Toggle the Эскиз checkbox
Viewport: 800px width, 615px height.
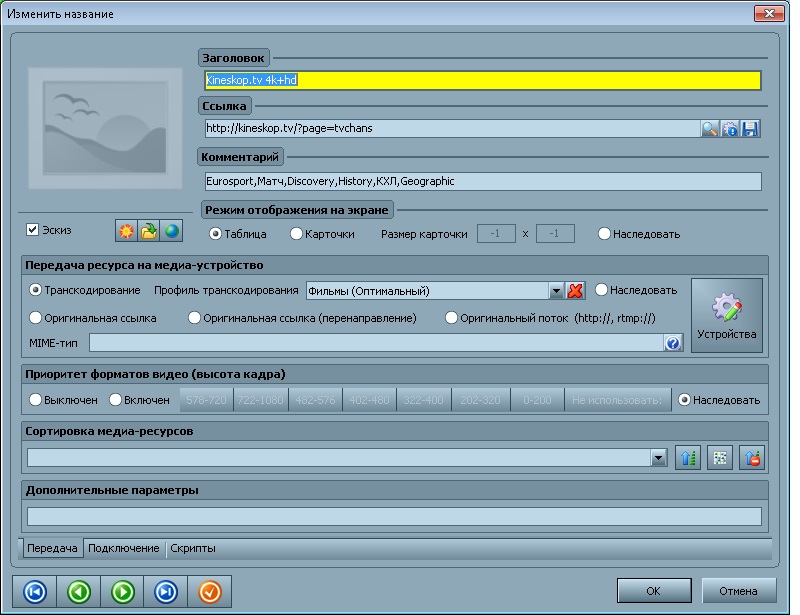point(33,229)
